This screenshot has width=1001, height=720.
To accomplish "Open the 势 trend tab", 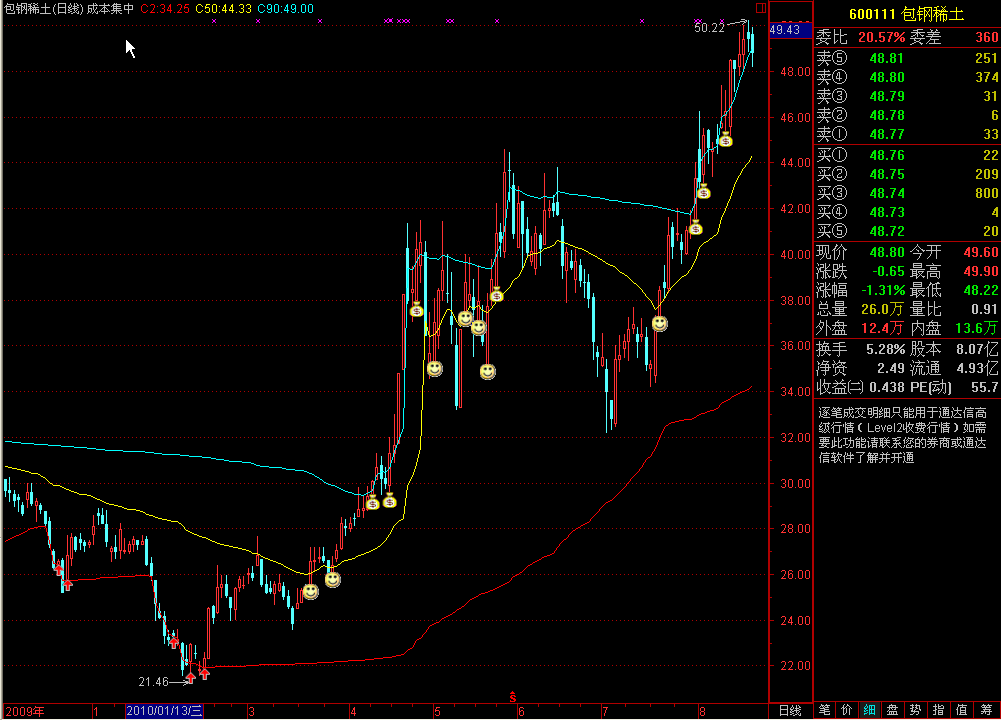I will (x=915, y=710).
